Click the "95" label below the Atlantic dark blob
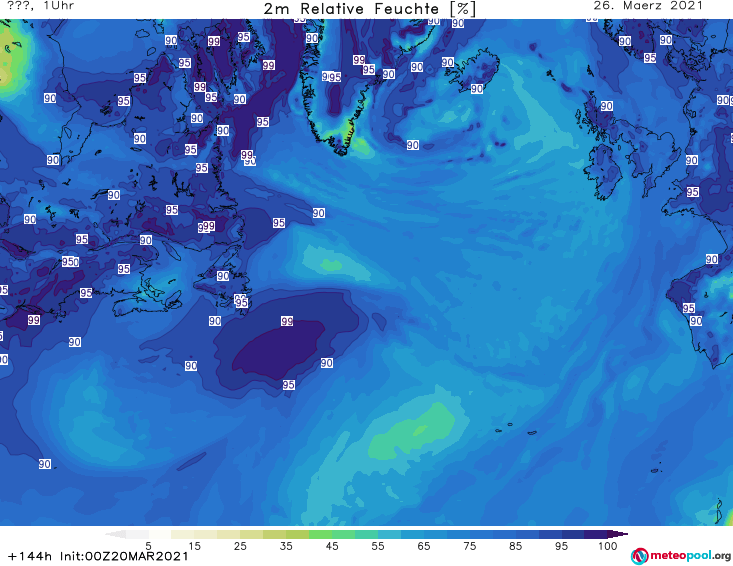This screenshot has width=733, height=566. 288,385
